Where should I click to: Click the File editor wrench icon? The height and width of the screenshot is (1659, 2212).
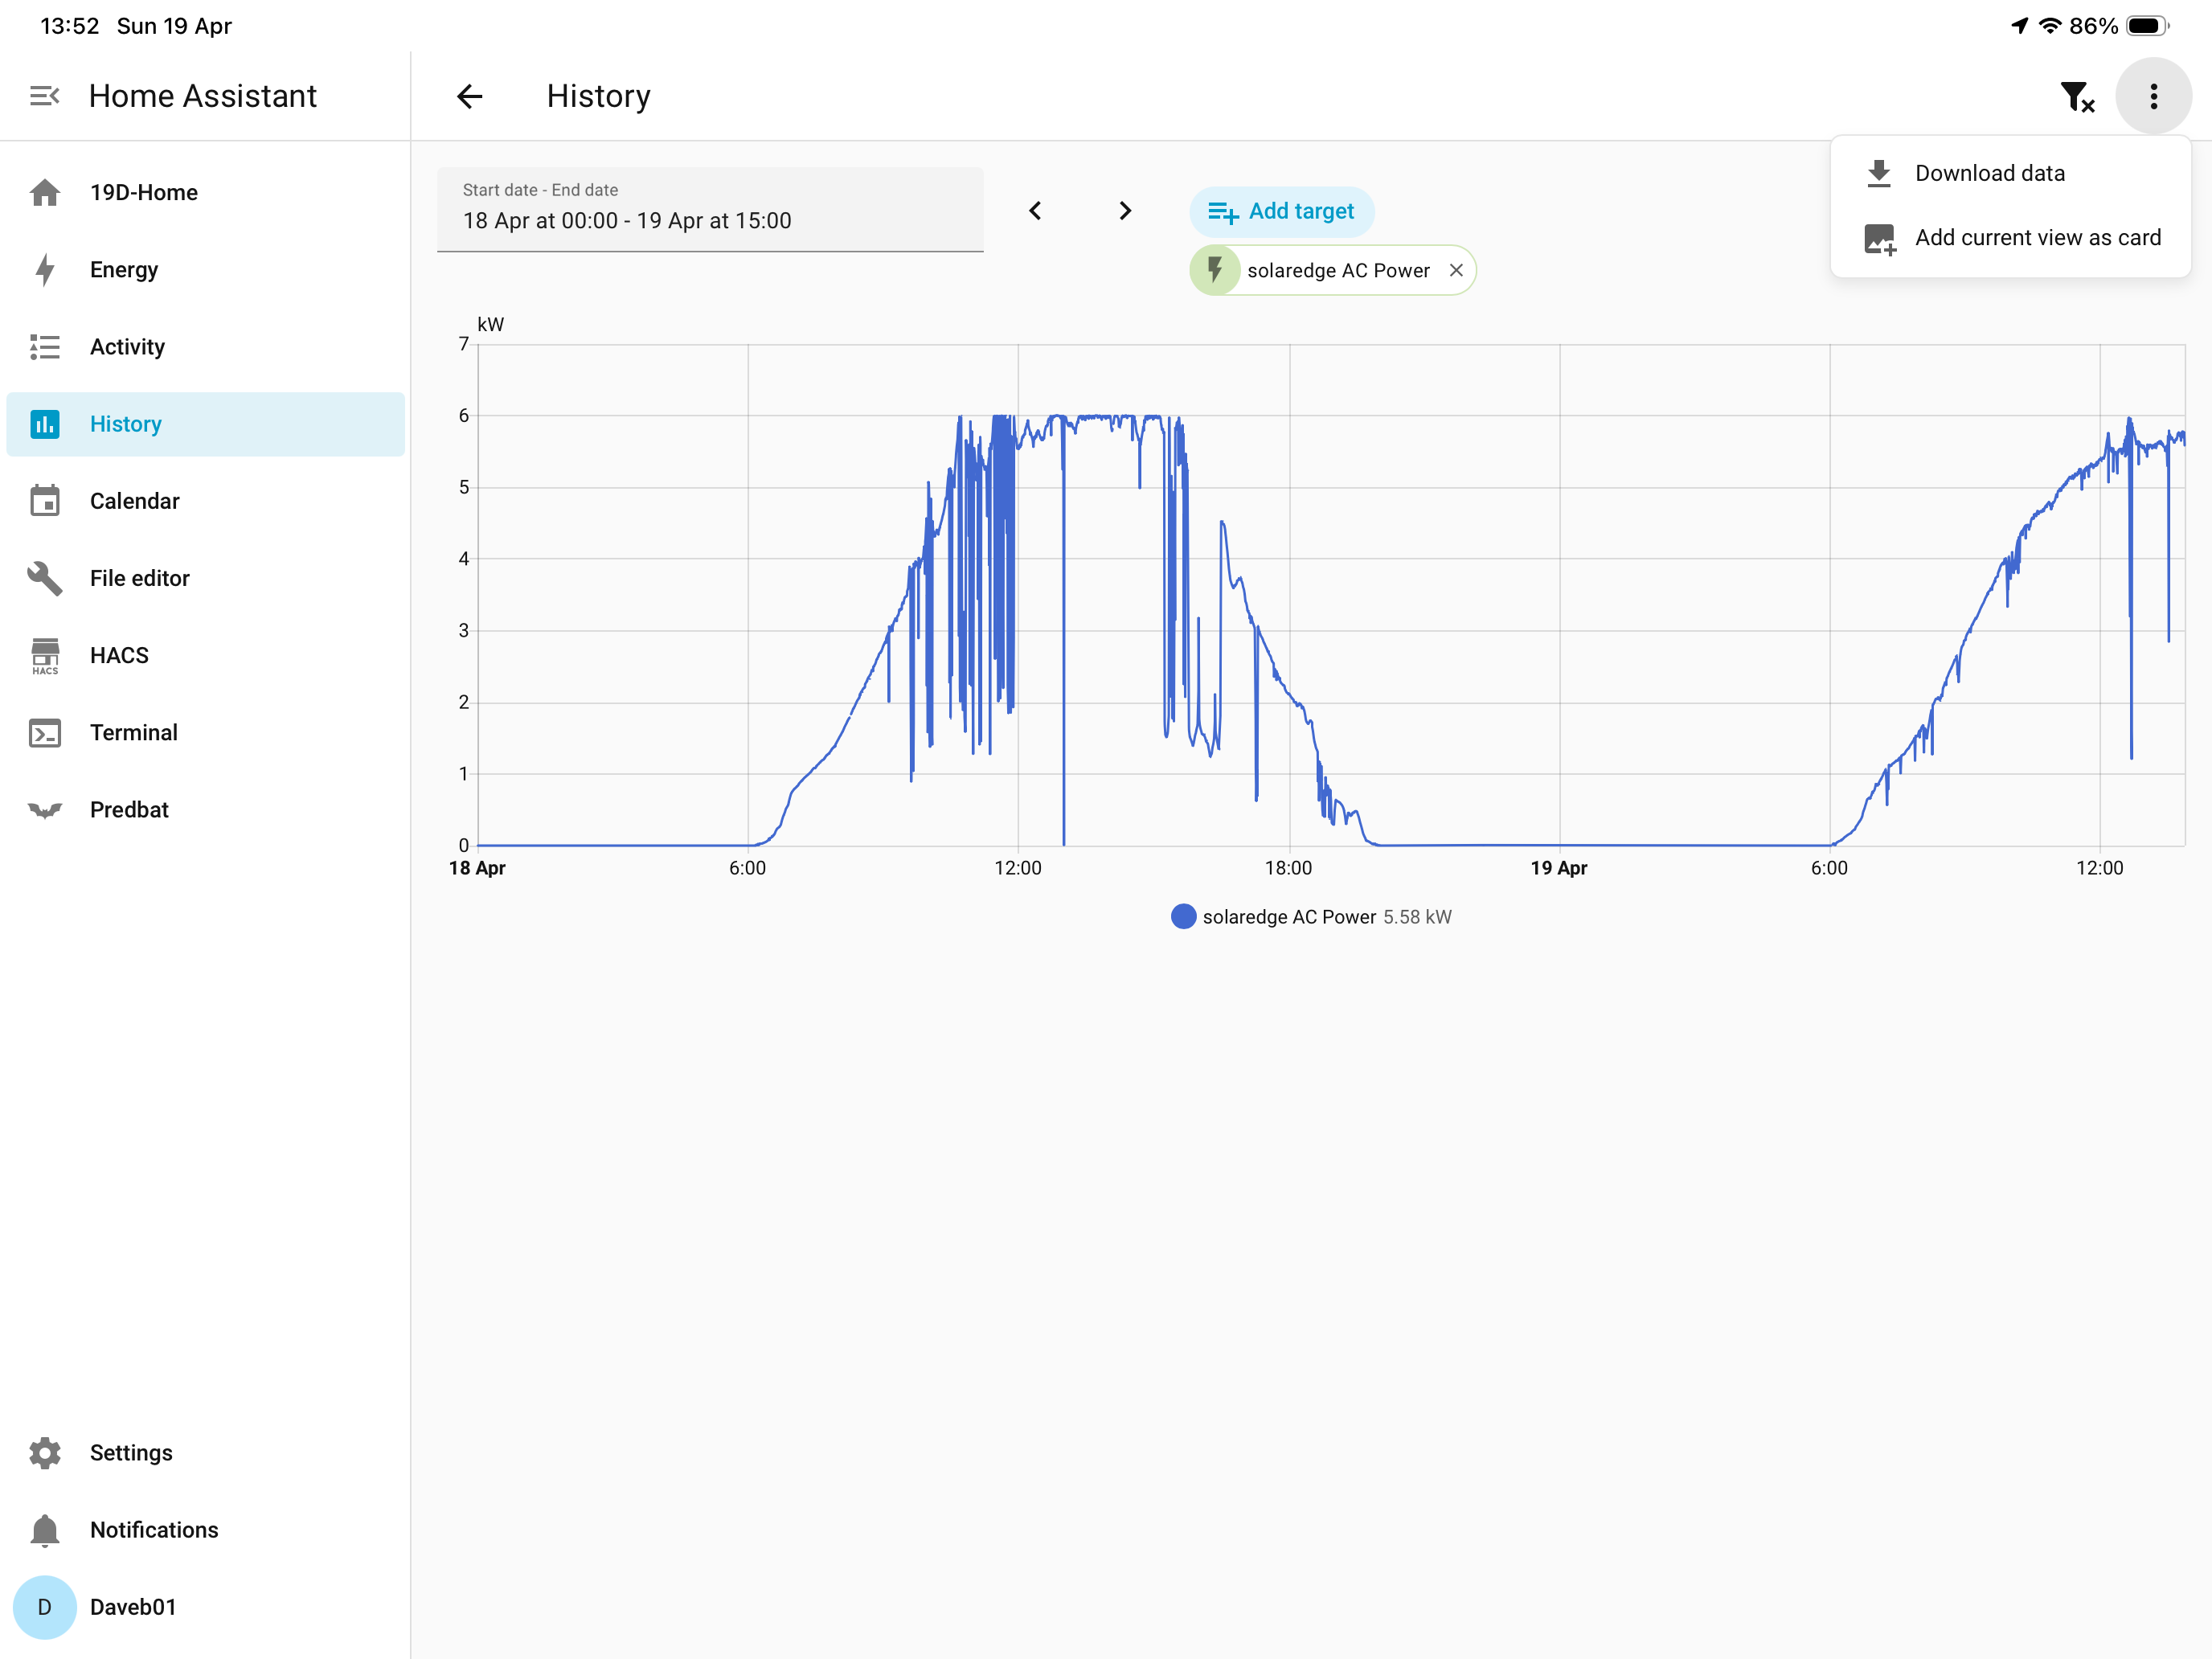[x=44, y=578]
